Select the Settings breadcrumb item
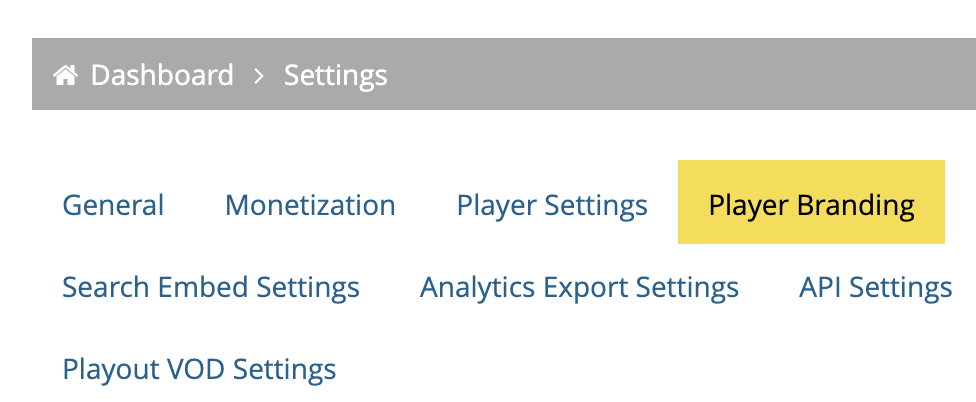Viewport: 976px width, 402px height. tap(336, 76)
